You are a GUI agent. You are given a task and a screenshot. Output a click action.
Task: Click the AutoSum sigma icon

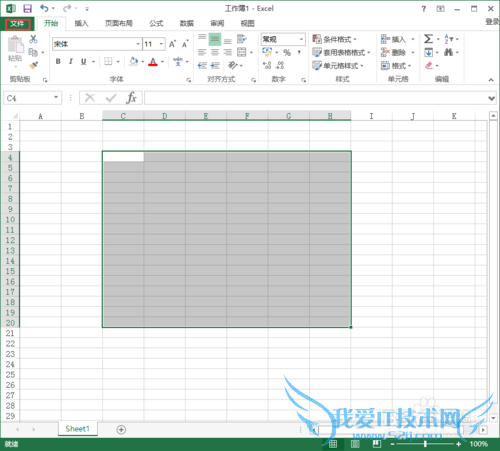428,39
